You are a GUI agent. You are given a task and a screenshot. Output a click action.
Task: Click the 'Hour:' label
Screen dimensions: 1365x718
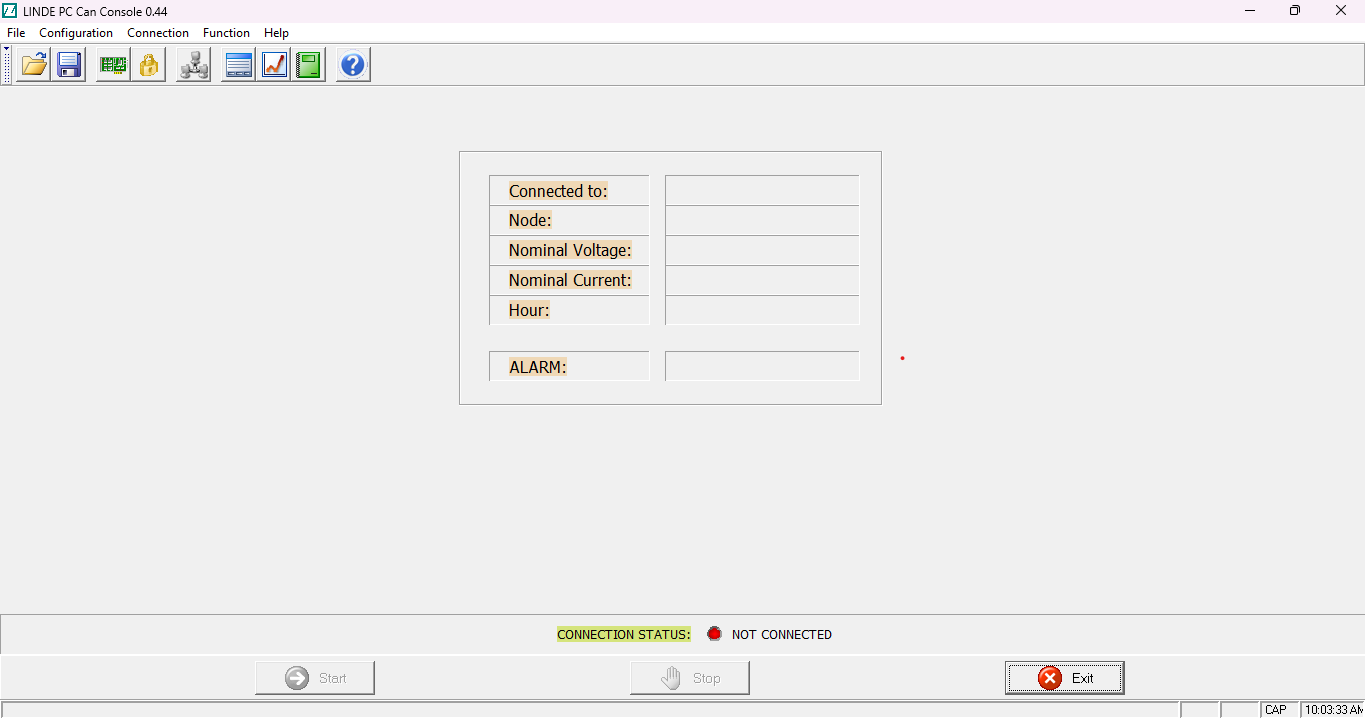(x=529, y=310)
